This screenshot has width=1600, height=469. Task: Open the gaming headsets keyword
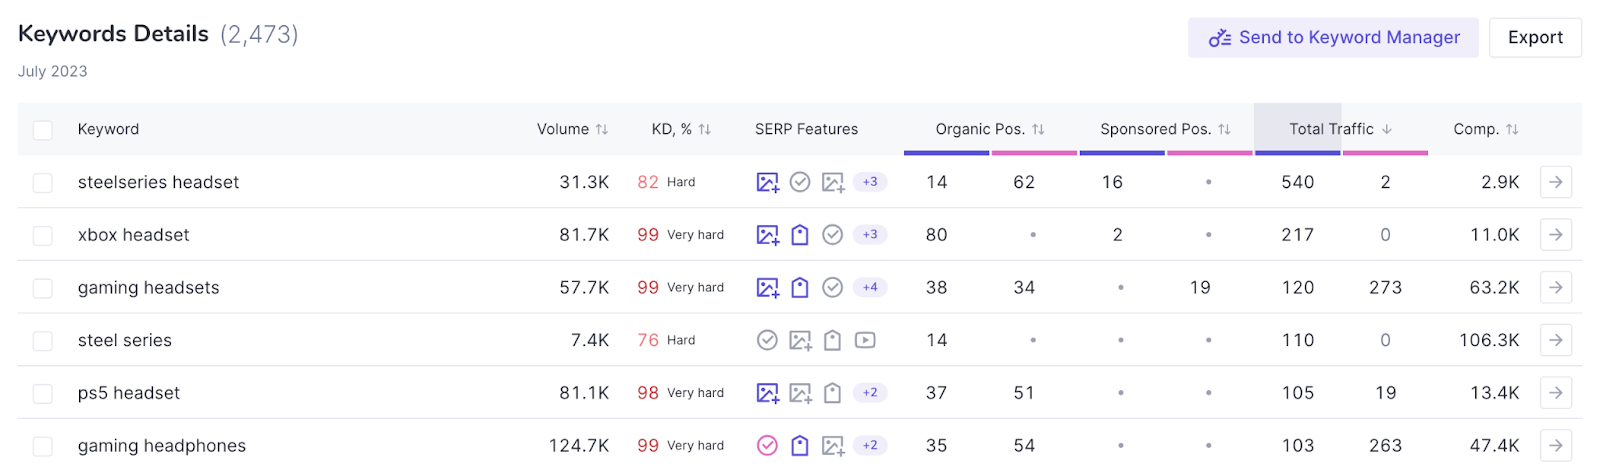148,288
